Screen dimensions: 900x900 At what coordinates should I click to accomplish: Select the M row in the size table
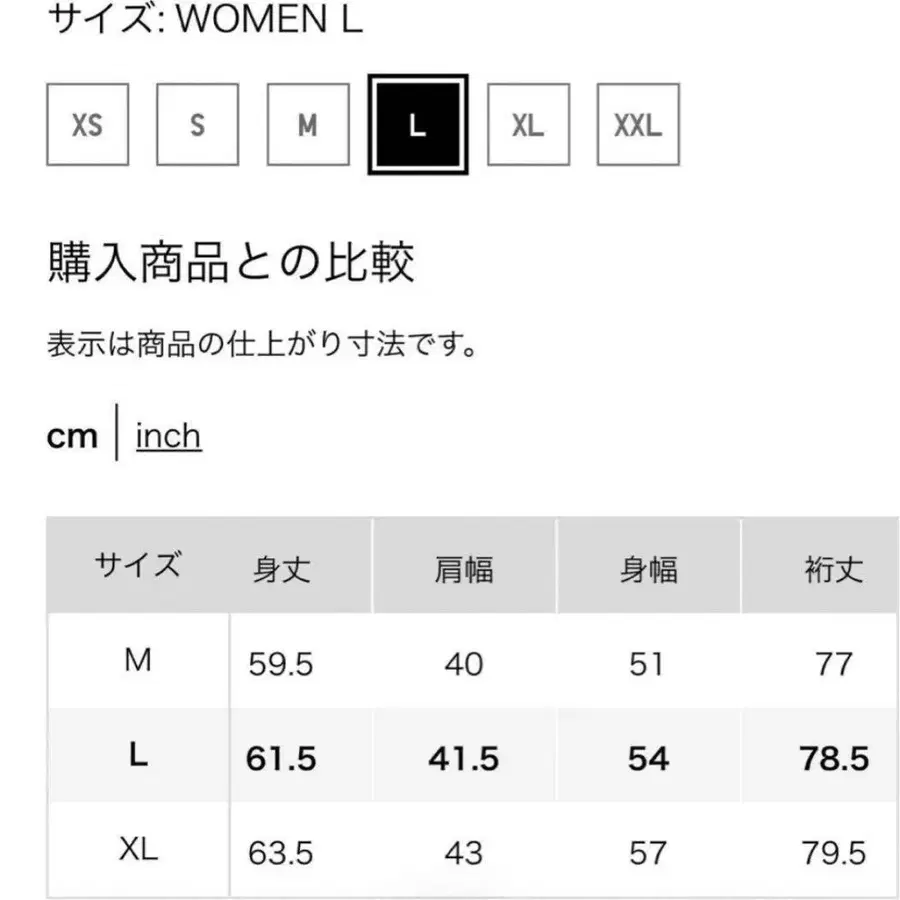[139, 662]
